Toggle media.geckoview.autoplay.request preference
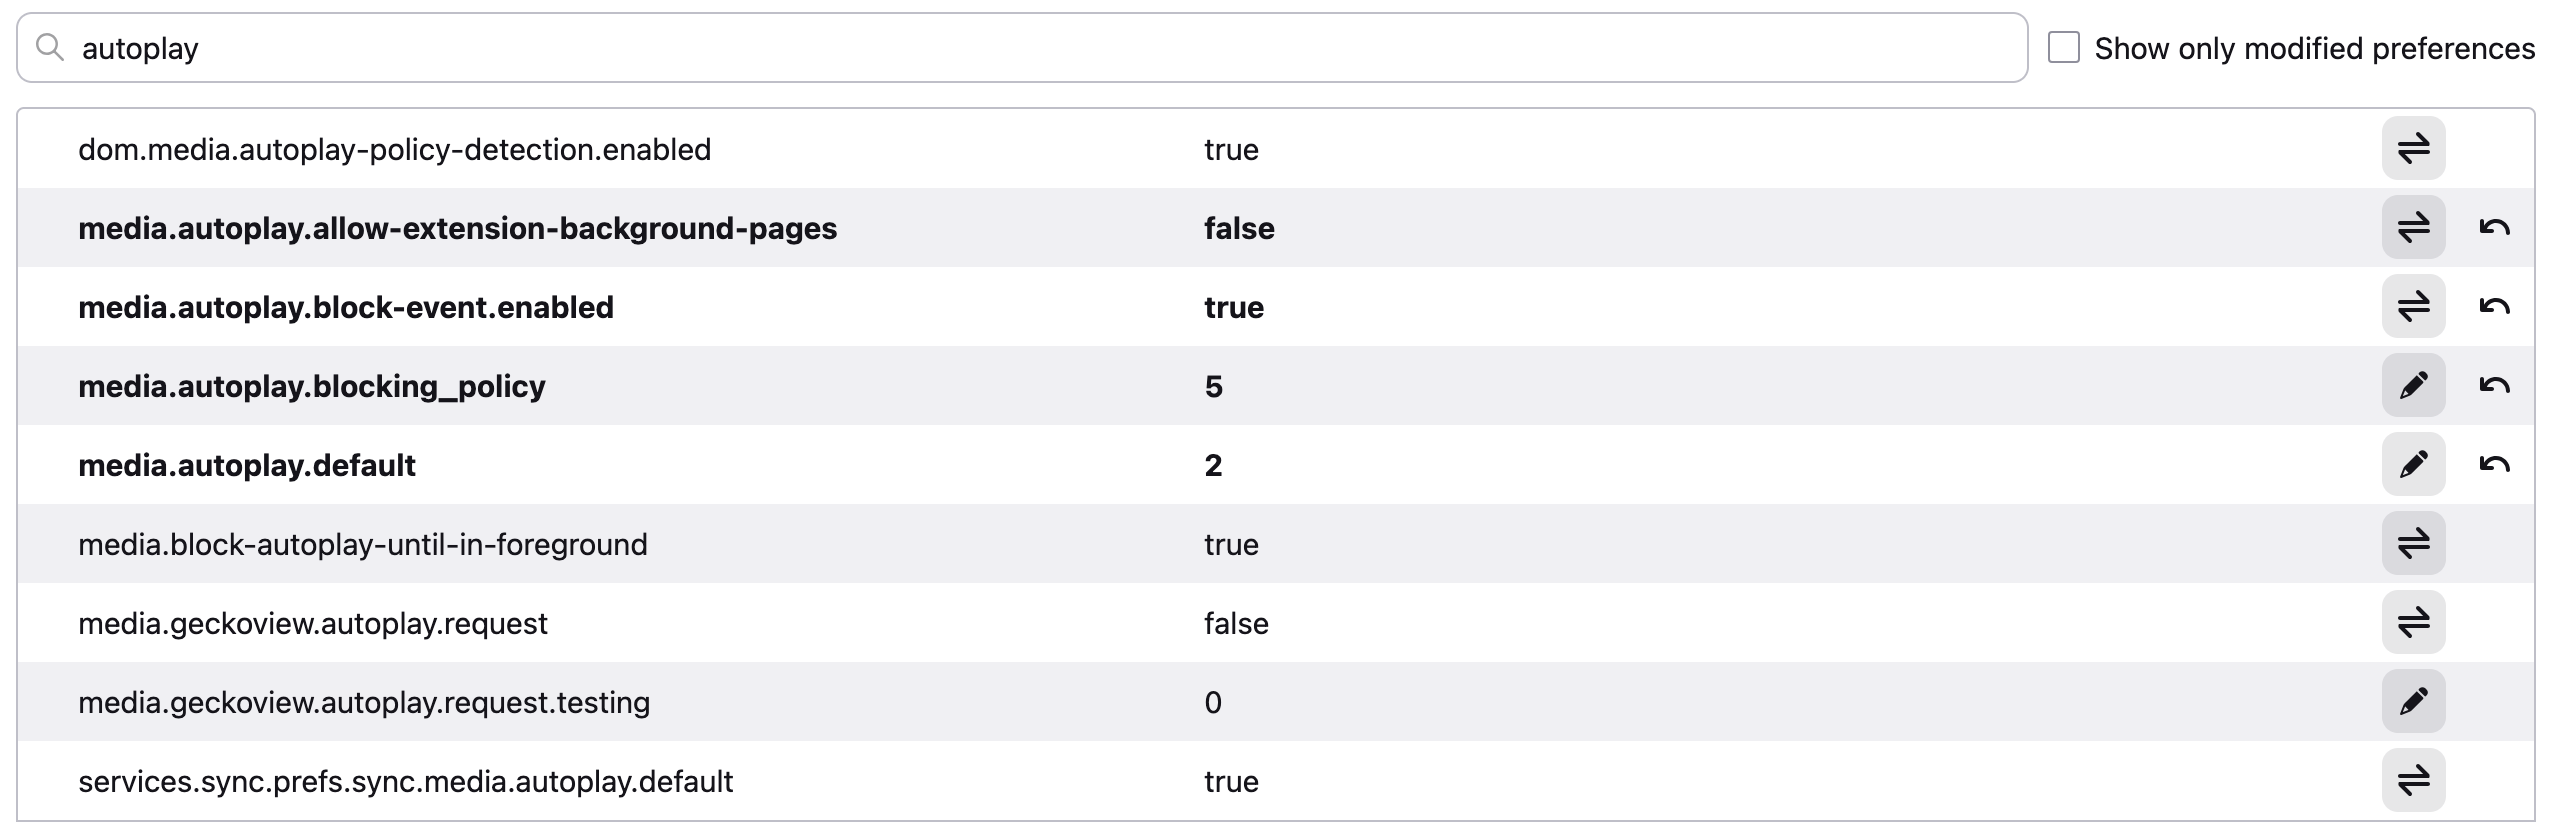The width and height of the screenshot is (2554, 840). coord(2413,623)
